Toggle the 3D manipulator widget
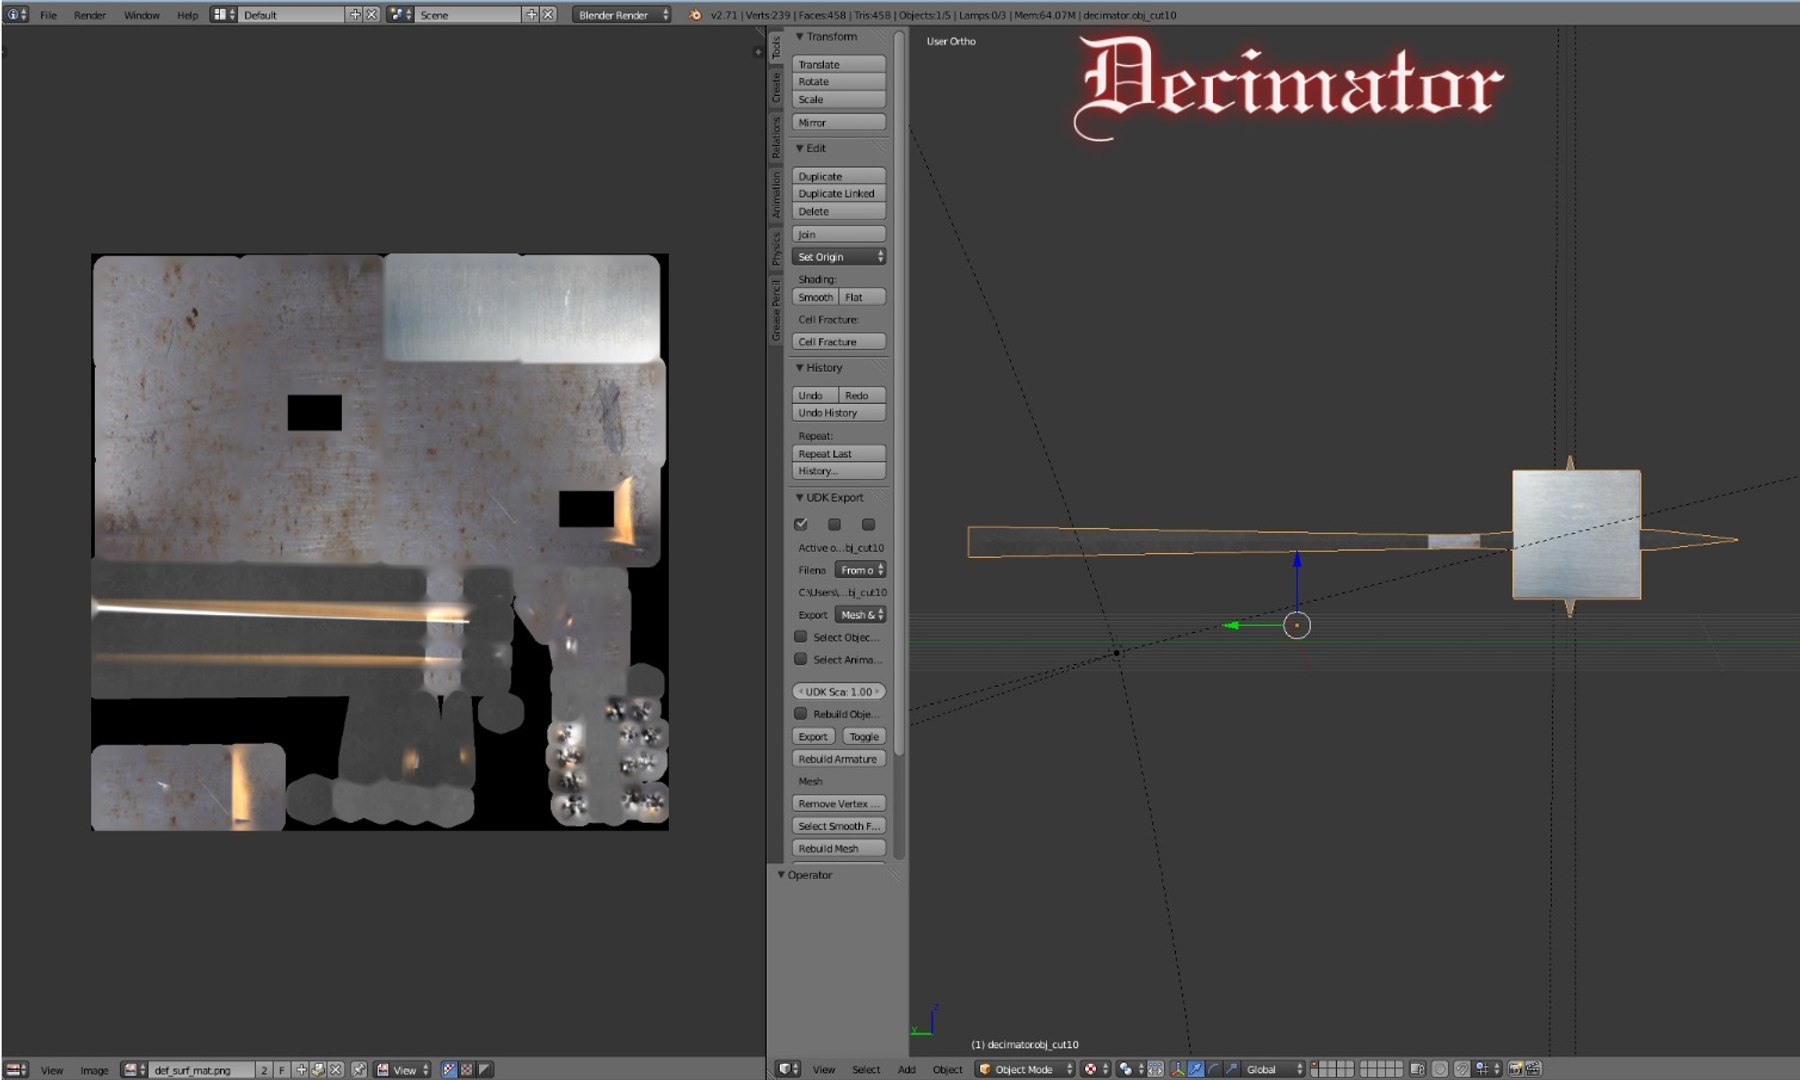 [x=1178, y=1069]
